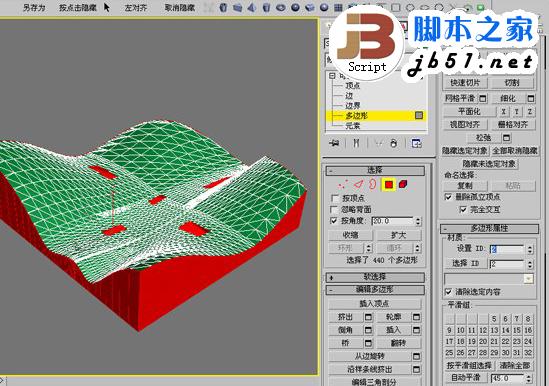Open settings box next to 细化
Image resolution: width=549 pixels, height=386 pixels.
pos(531,98)
